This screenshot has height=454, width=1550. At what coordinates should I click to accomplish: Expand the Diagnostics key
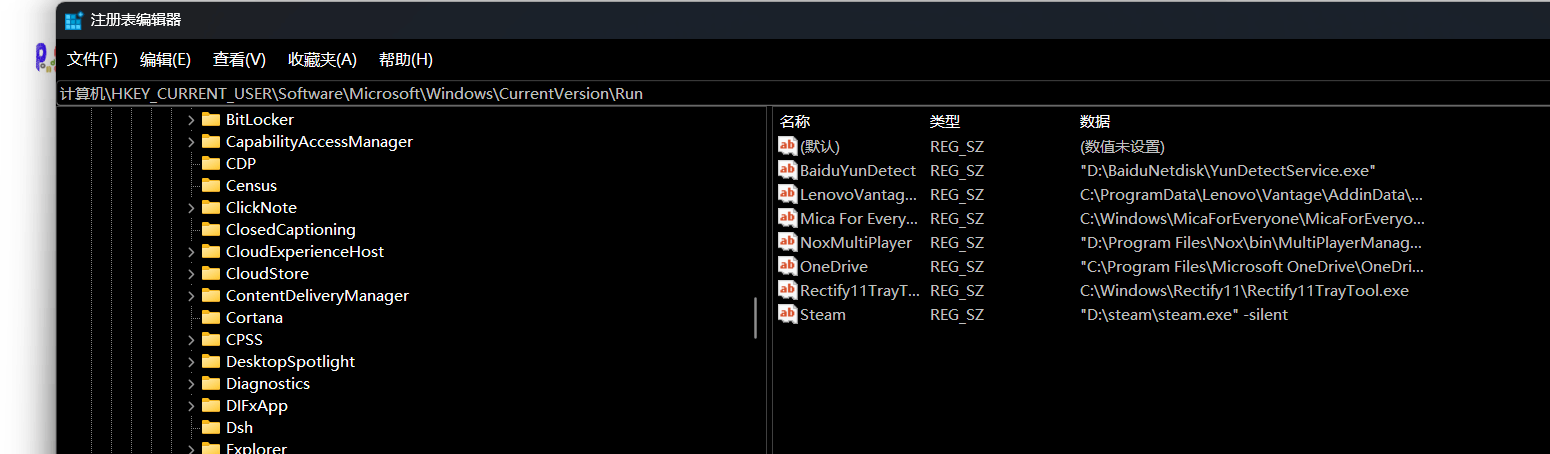click(191, 384)
